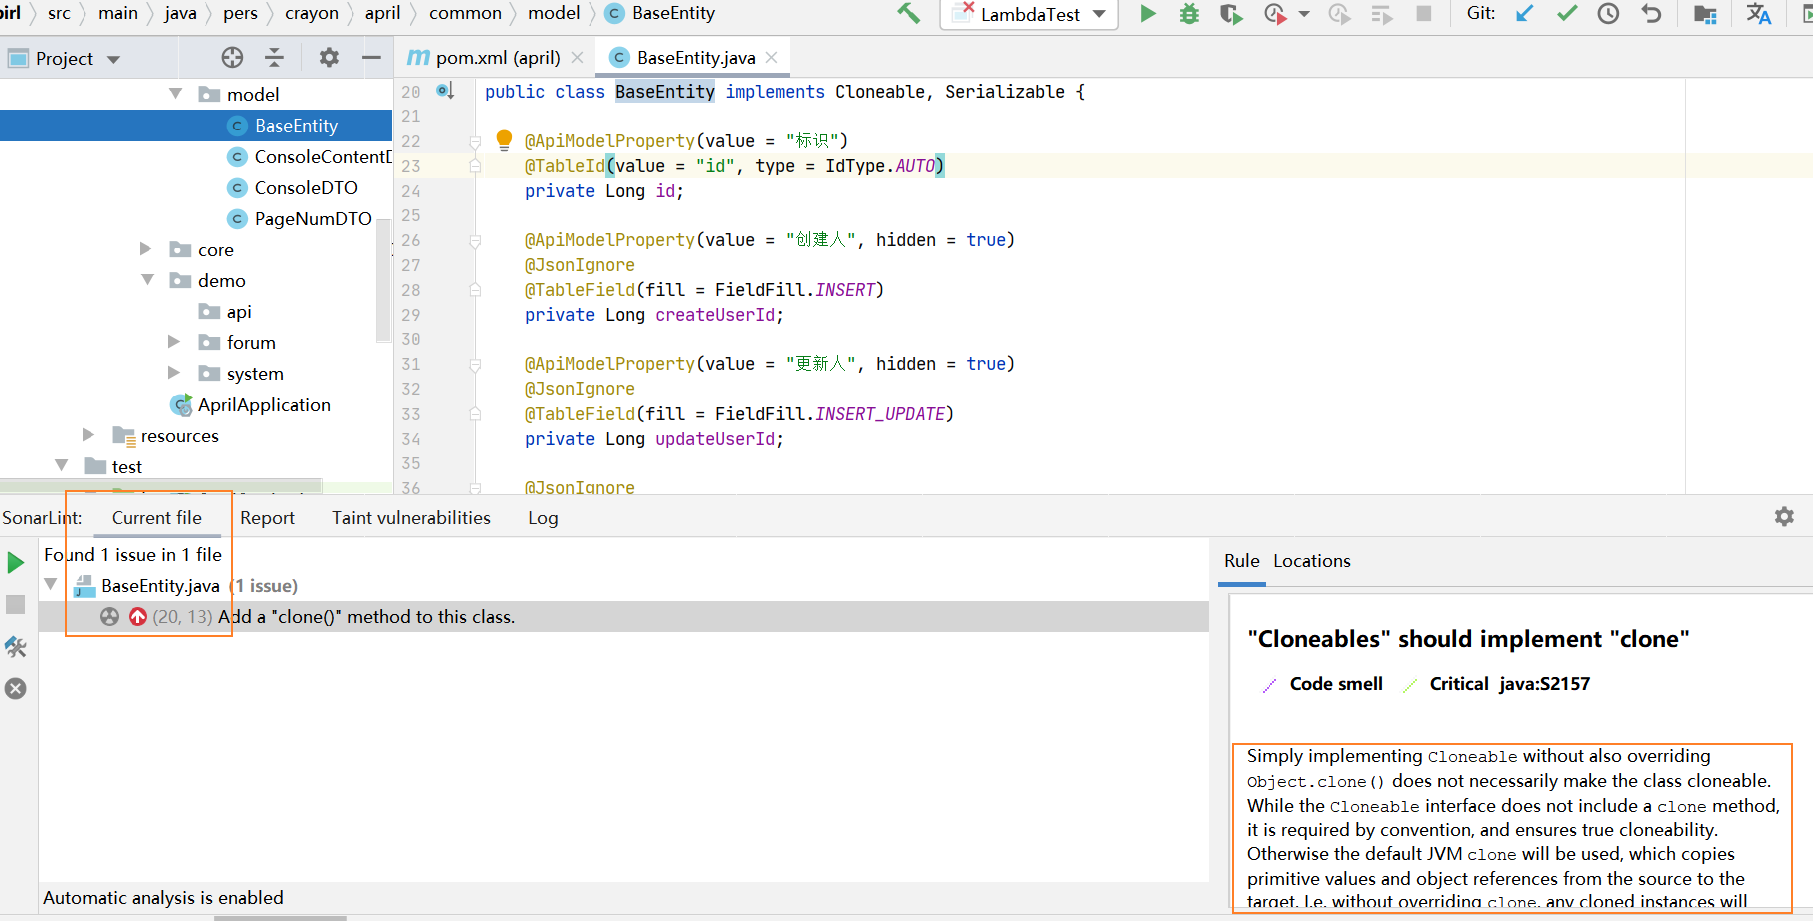Select PageNumDTO class in tree
Image resolution: width=1813 pixels, height=921 pixels.
(x=313, y=218)
